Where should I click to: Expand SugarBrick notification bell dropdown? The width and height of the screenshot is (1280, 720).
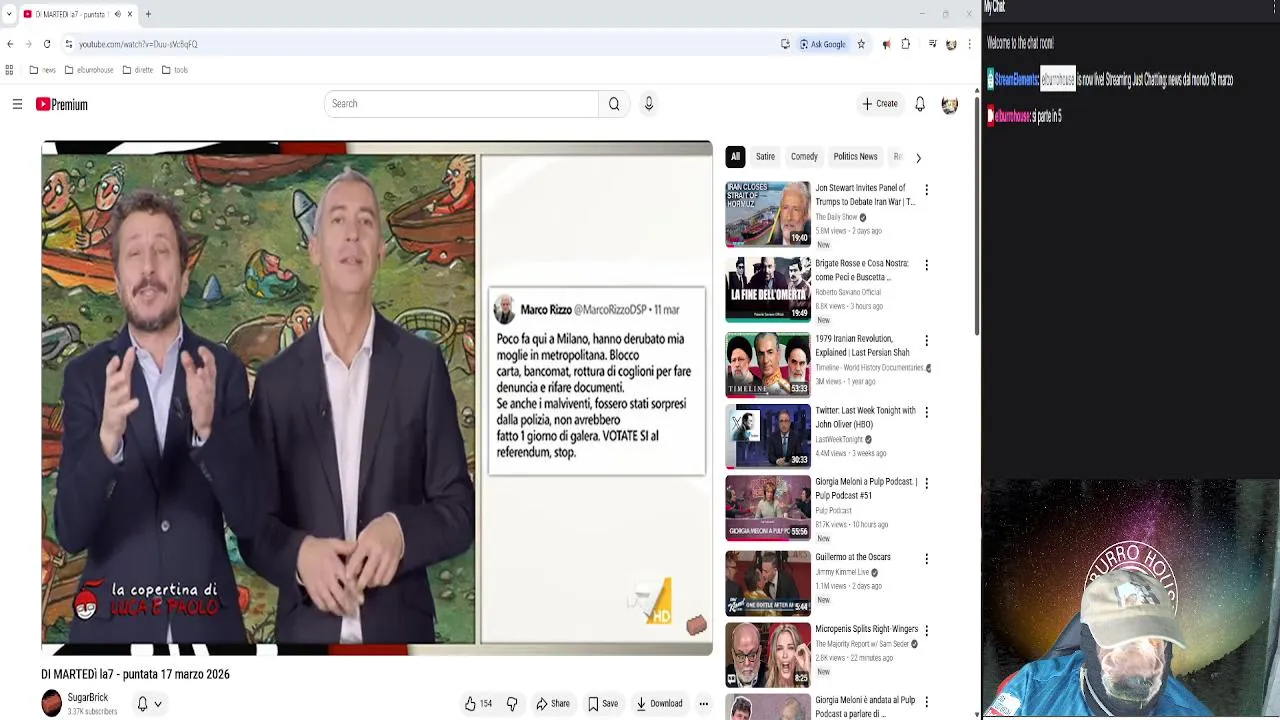tap(149, 704)
